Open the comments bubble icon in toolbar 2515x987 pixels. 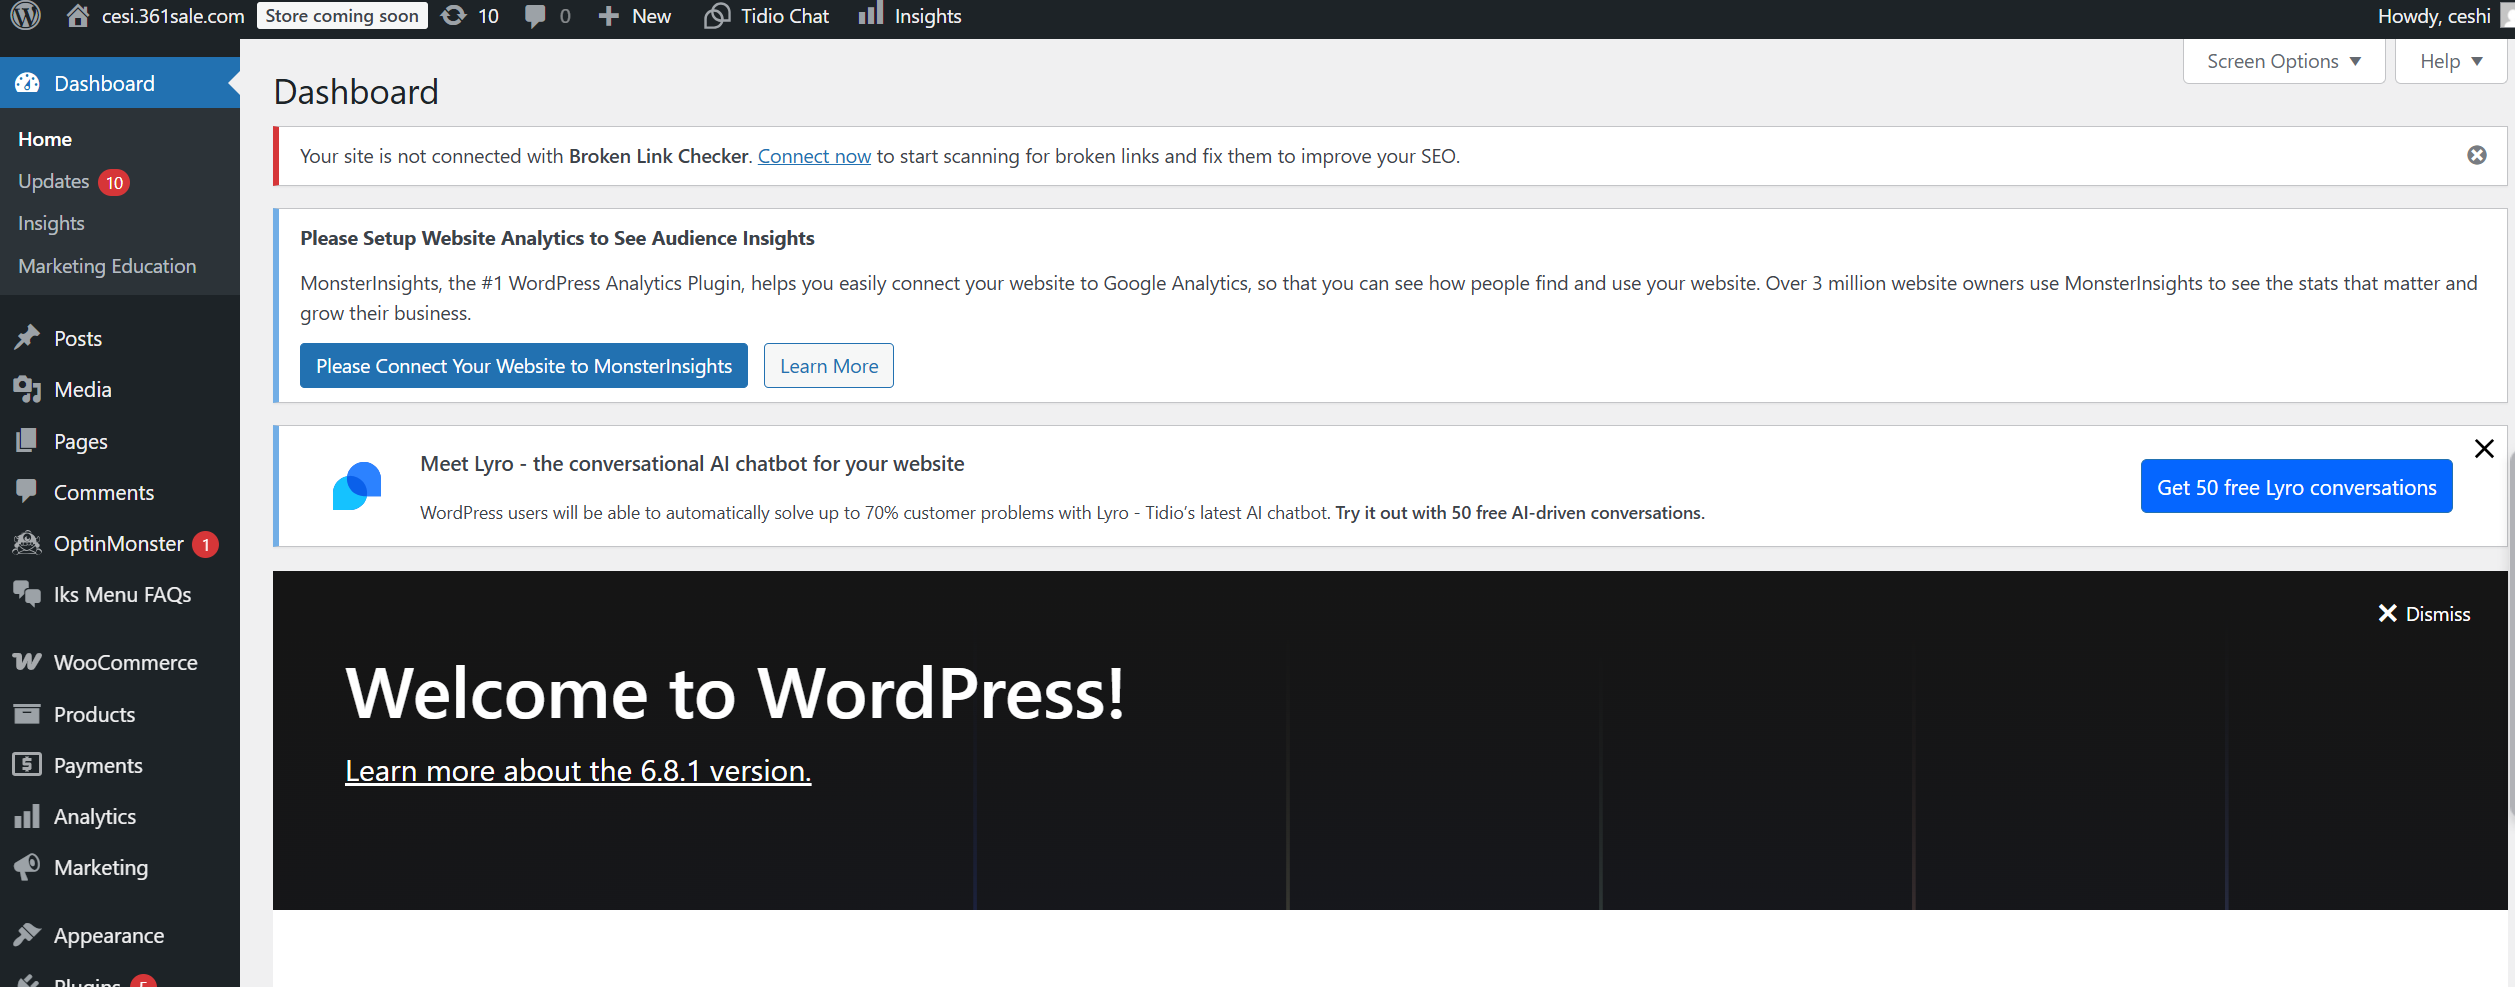coord(536,16)
